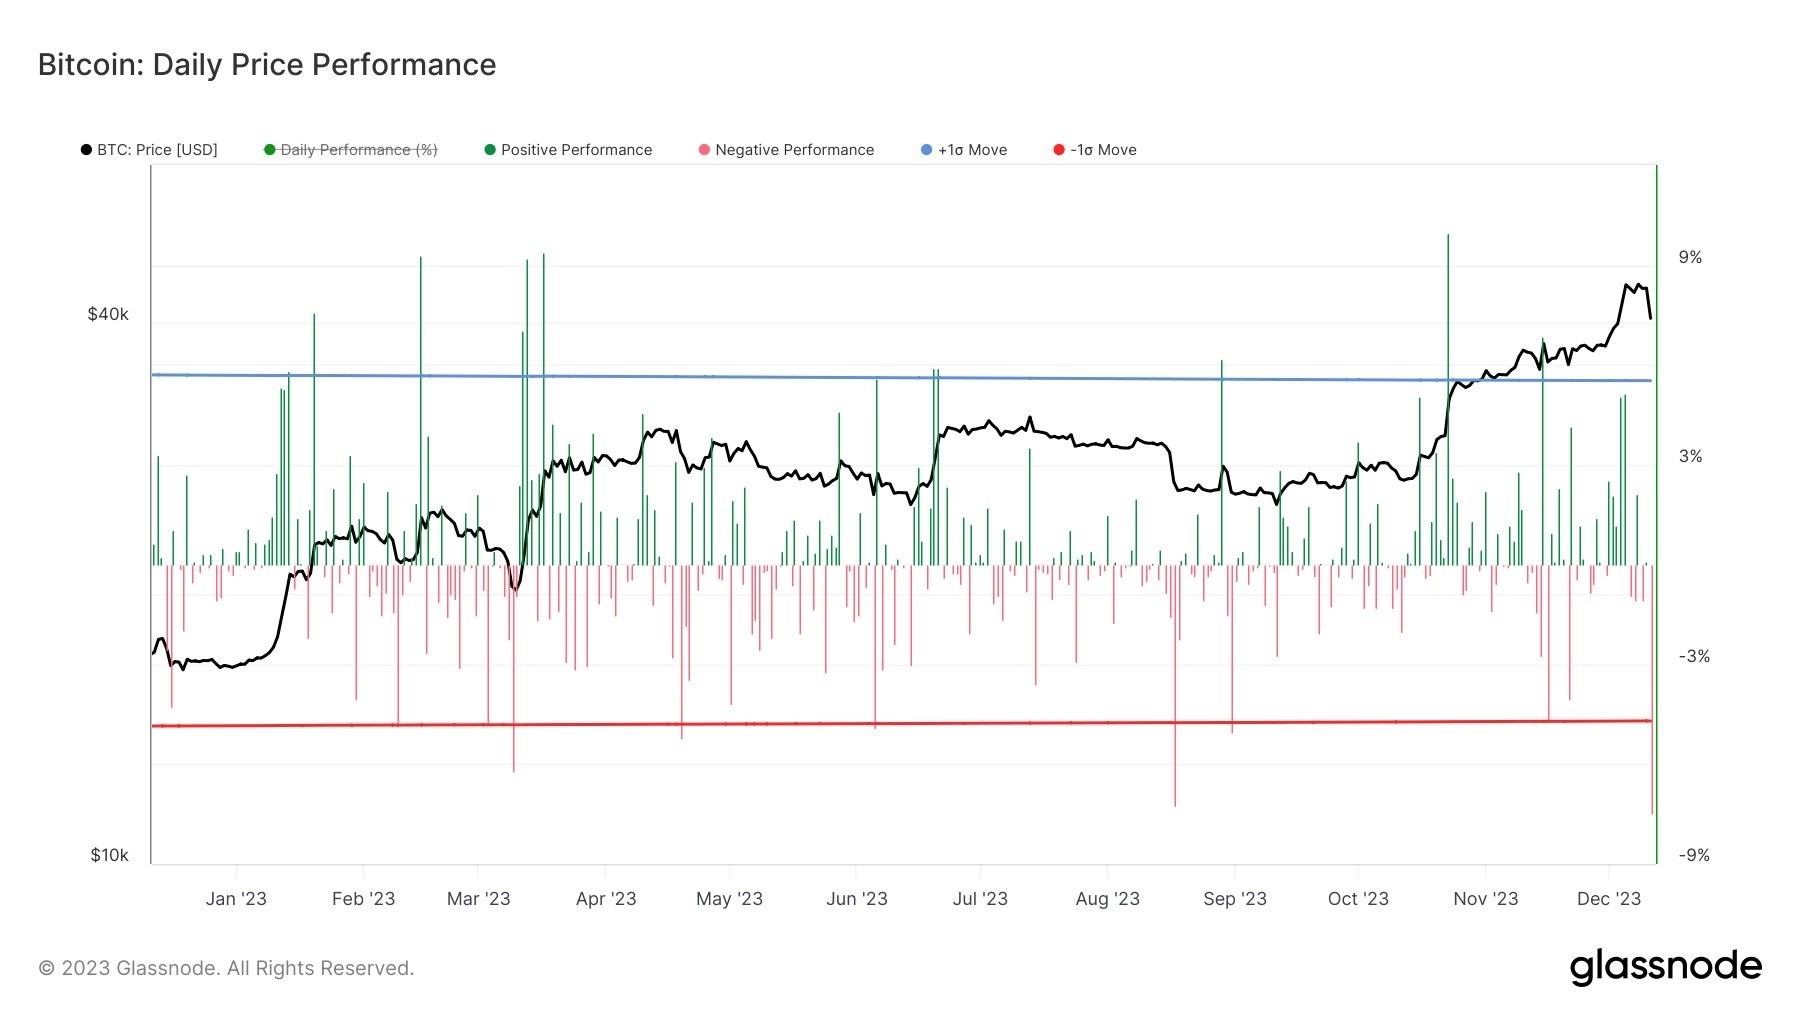1800x1013 pixels.
Task: Toggle the Negative Performance legend item
Action: (x=786, y=150)
